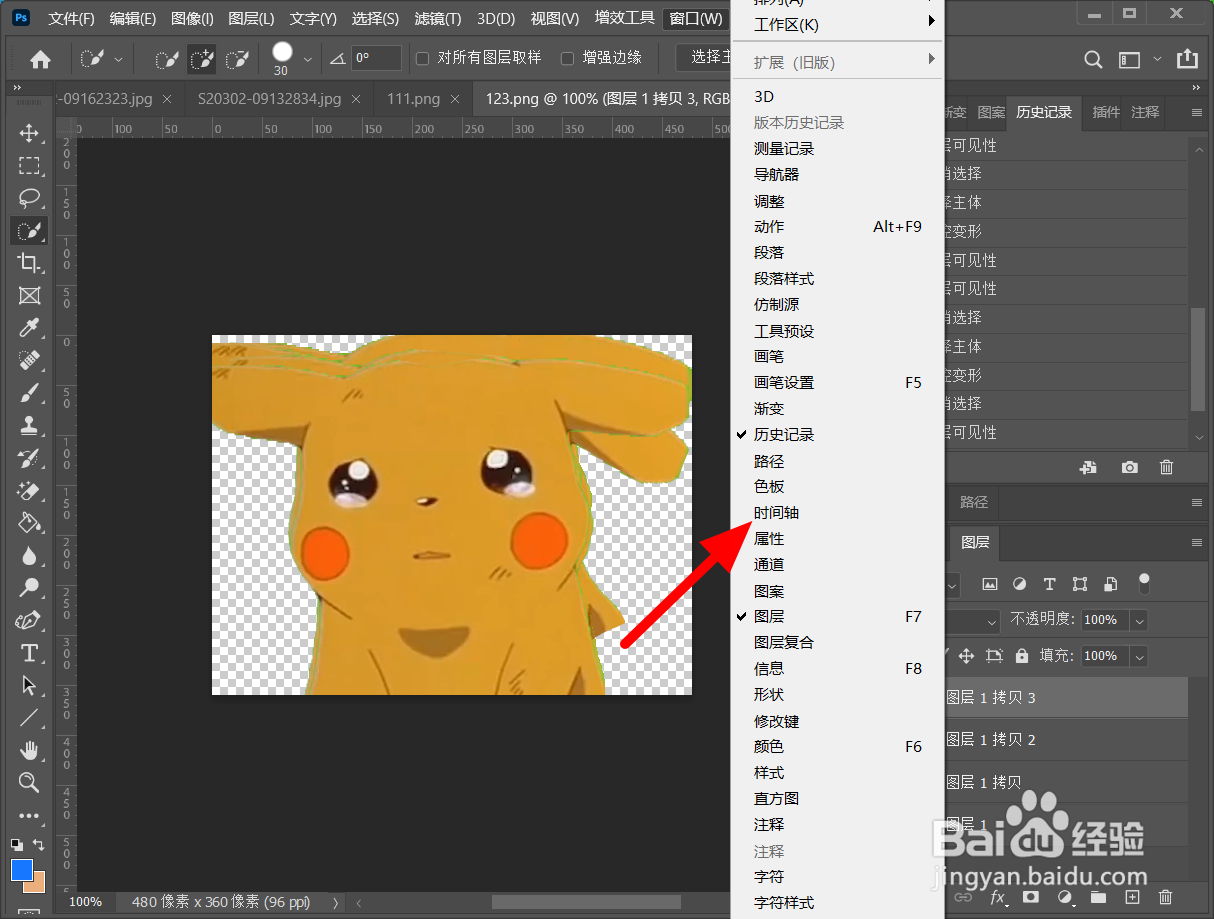Prevent auto-nesting into artboards lock
Viewport: 1214px width, 919px height.
coord(994,656)
